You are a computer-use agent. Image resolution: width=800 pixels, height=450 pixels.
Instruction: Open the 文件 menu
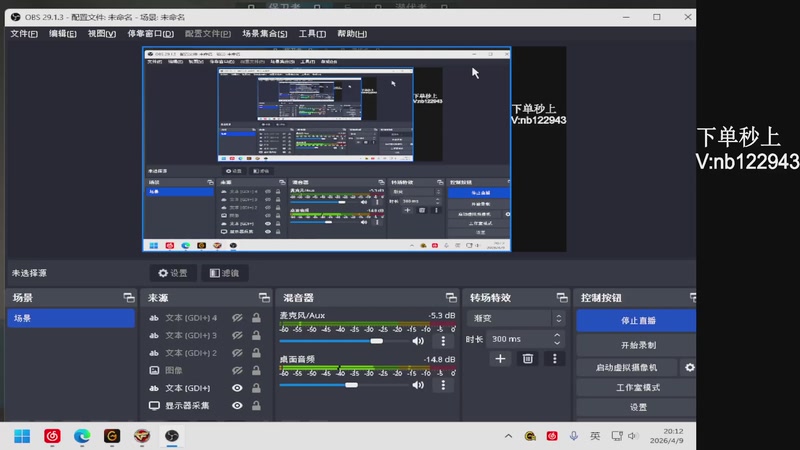[24, 34]
